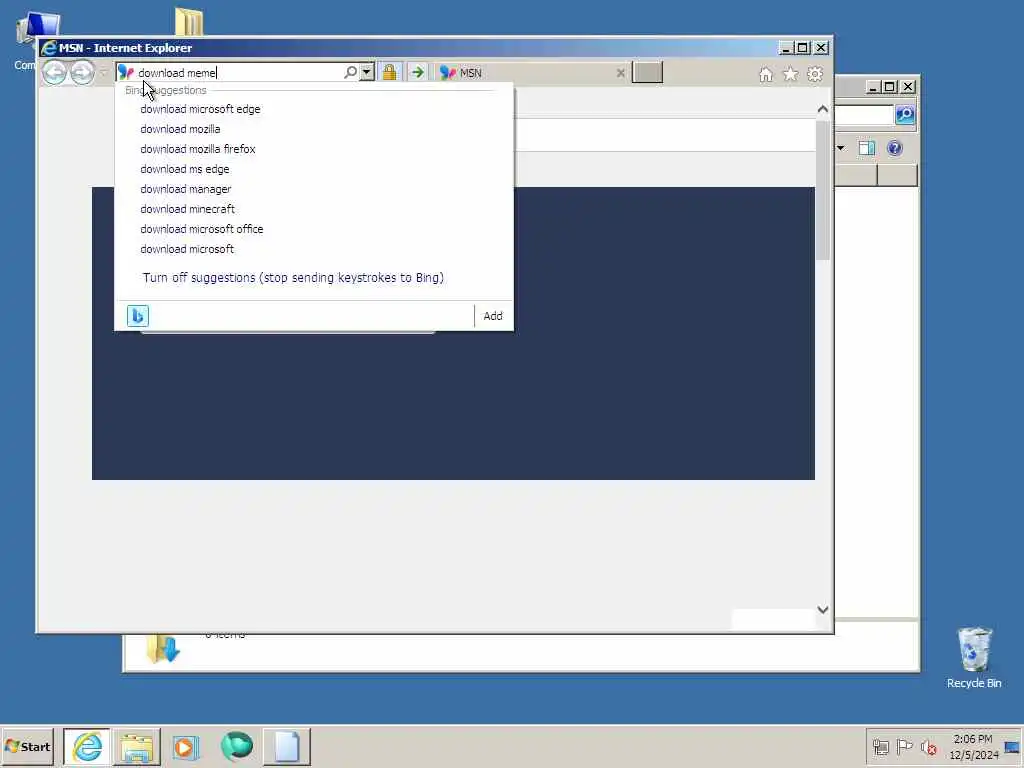
Task: Click Internet Explorer taskbar icon
Action: [87, 746]
